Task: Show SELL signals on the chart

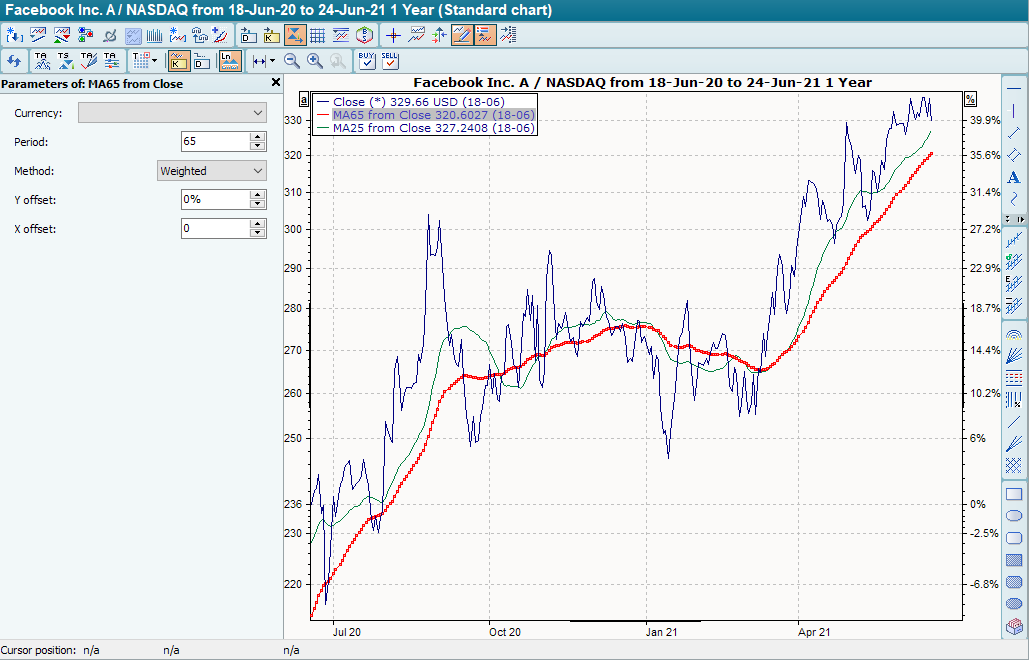Action: pyautogui.click(x=392, y=61)
